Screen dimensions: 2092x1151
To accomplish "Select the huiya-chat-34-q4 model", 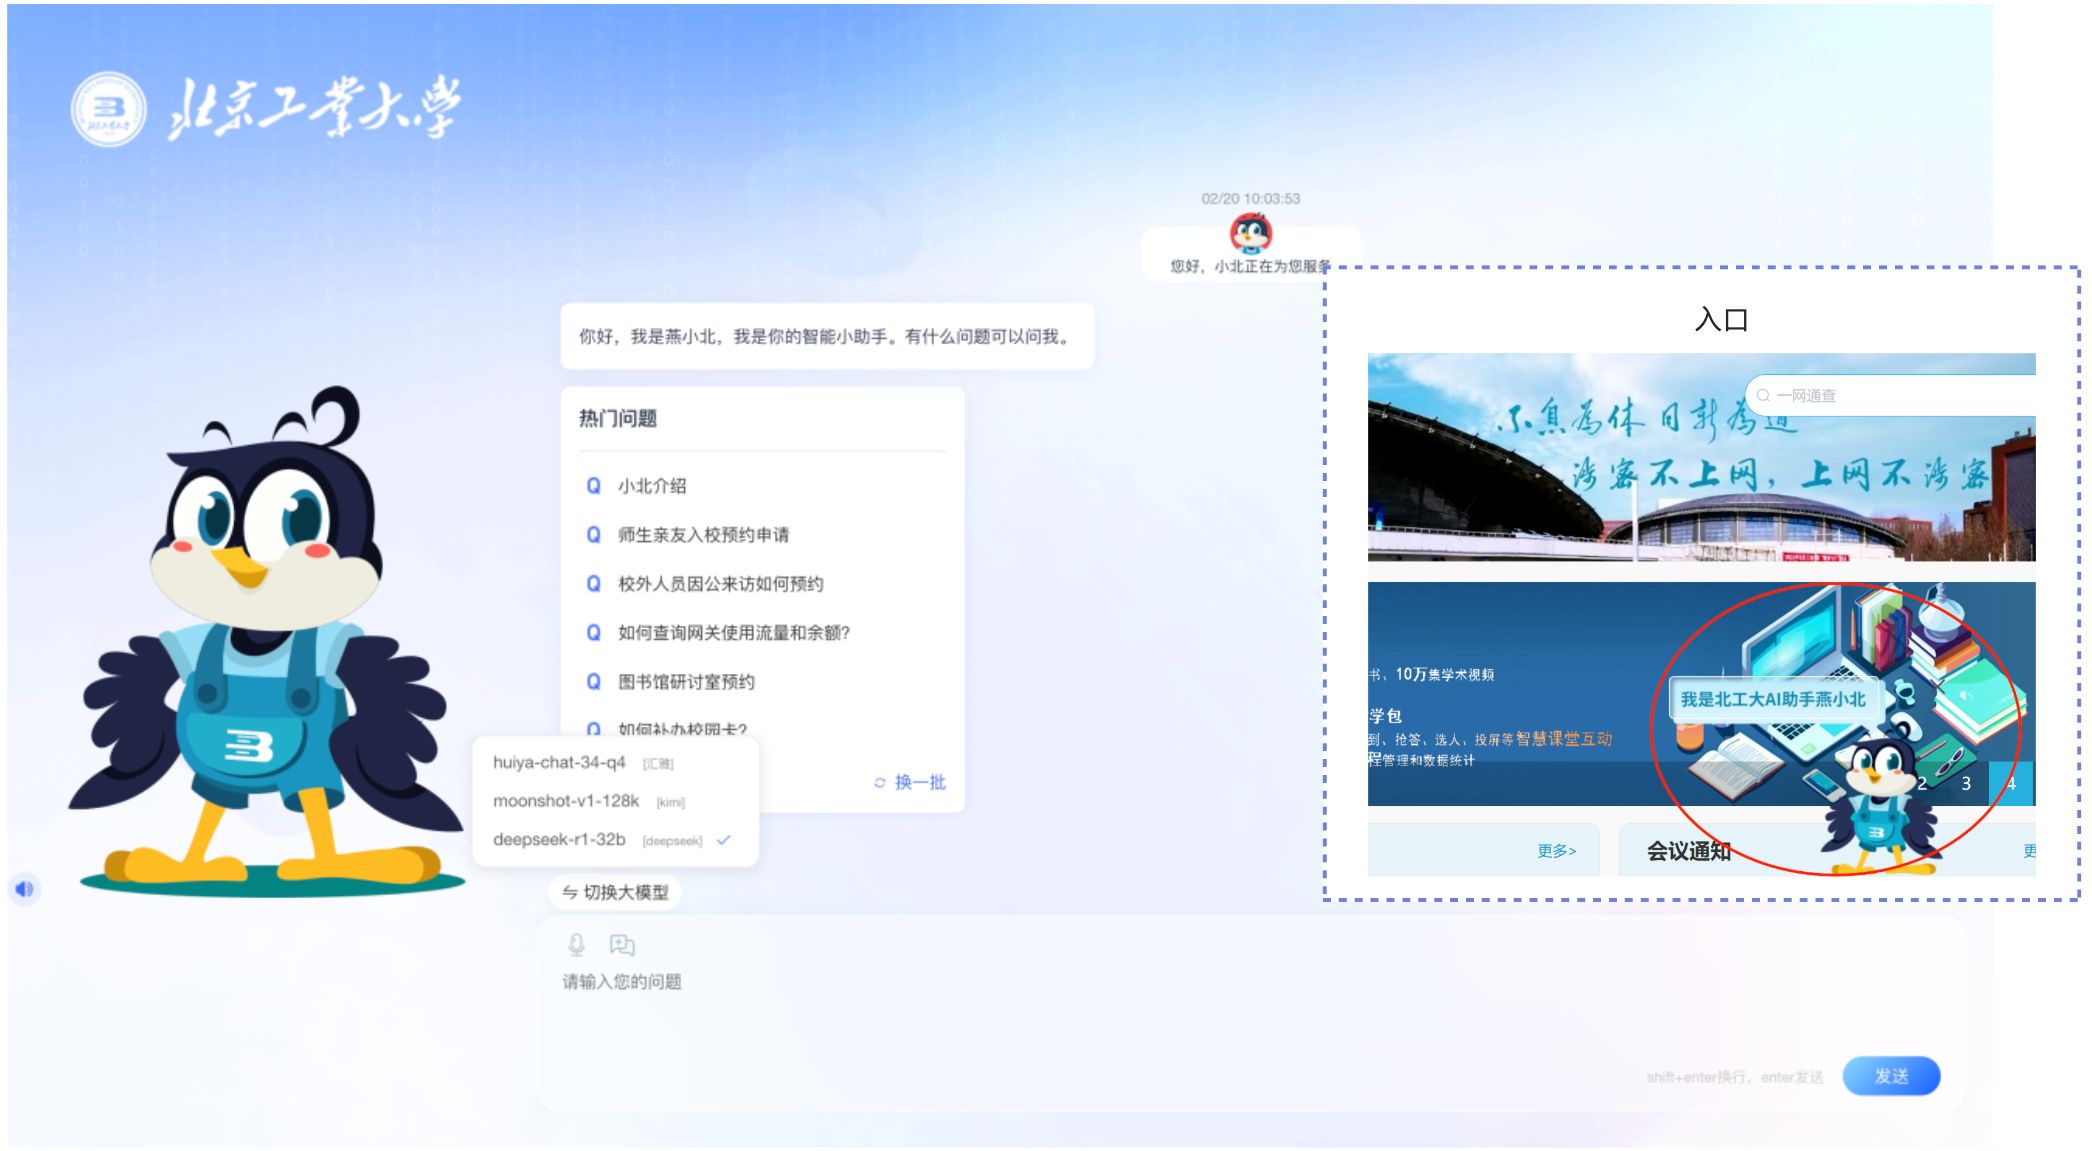I will (559, 763).
